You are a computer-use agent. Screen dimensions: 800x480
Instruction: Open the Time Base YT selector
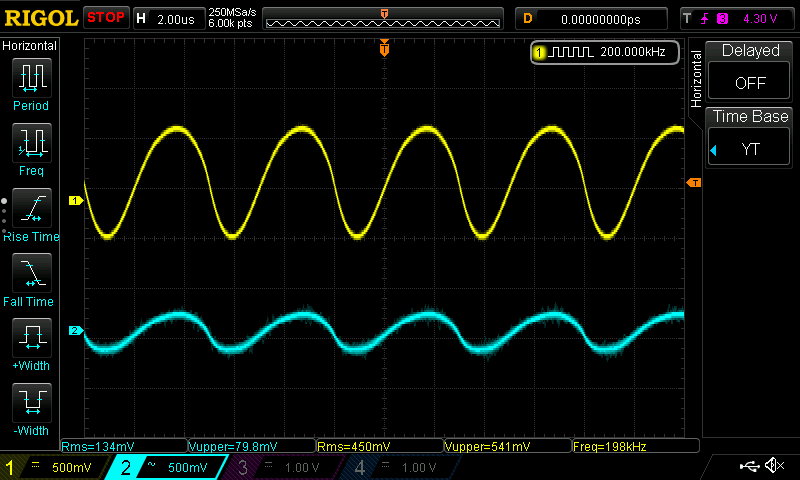point(749,147)
